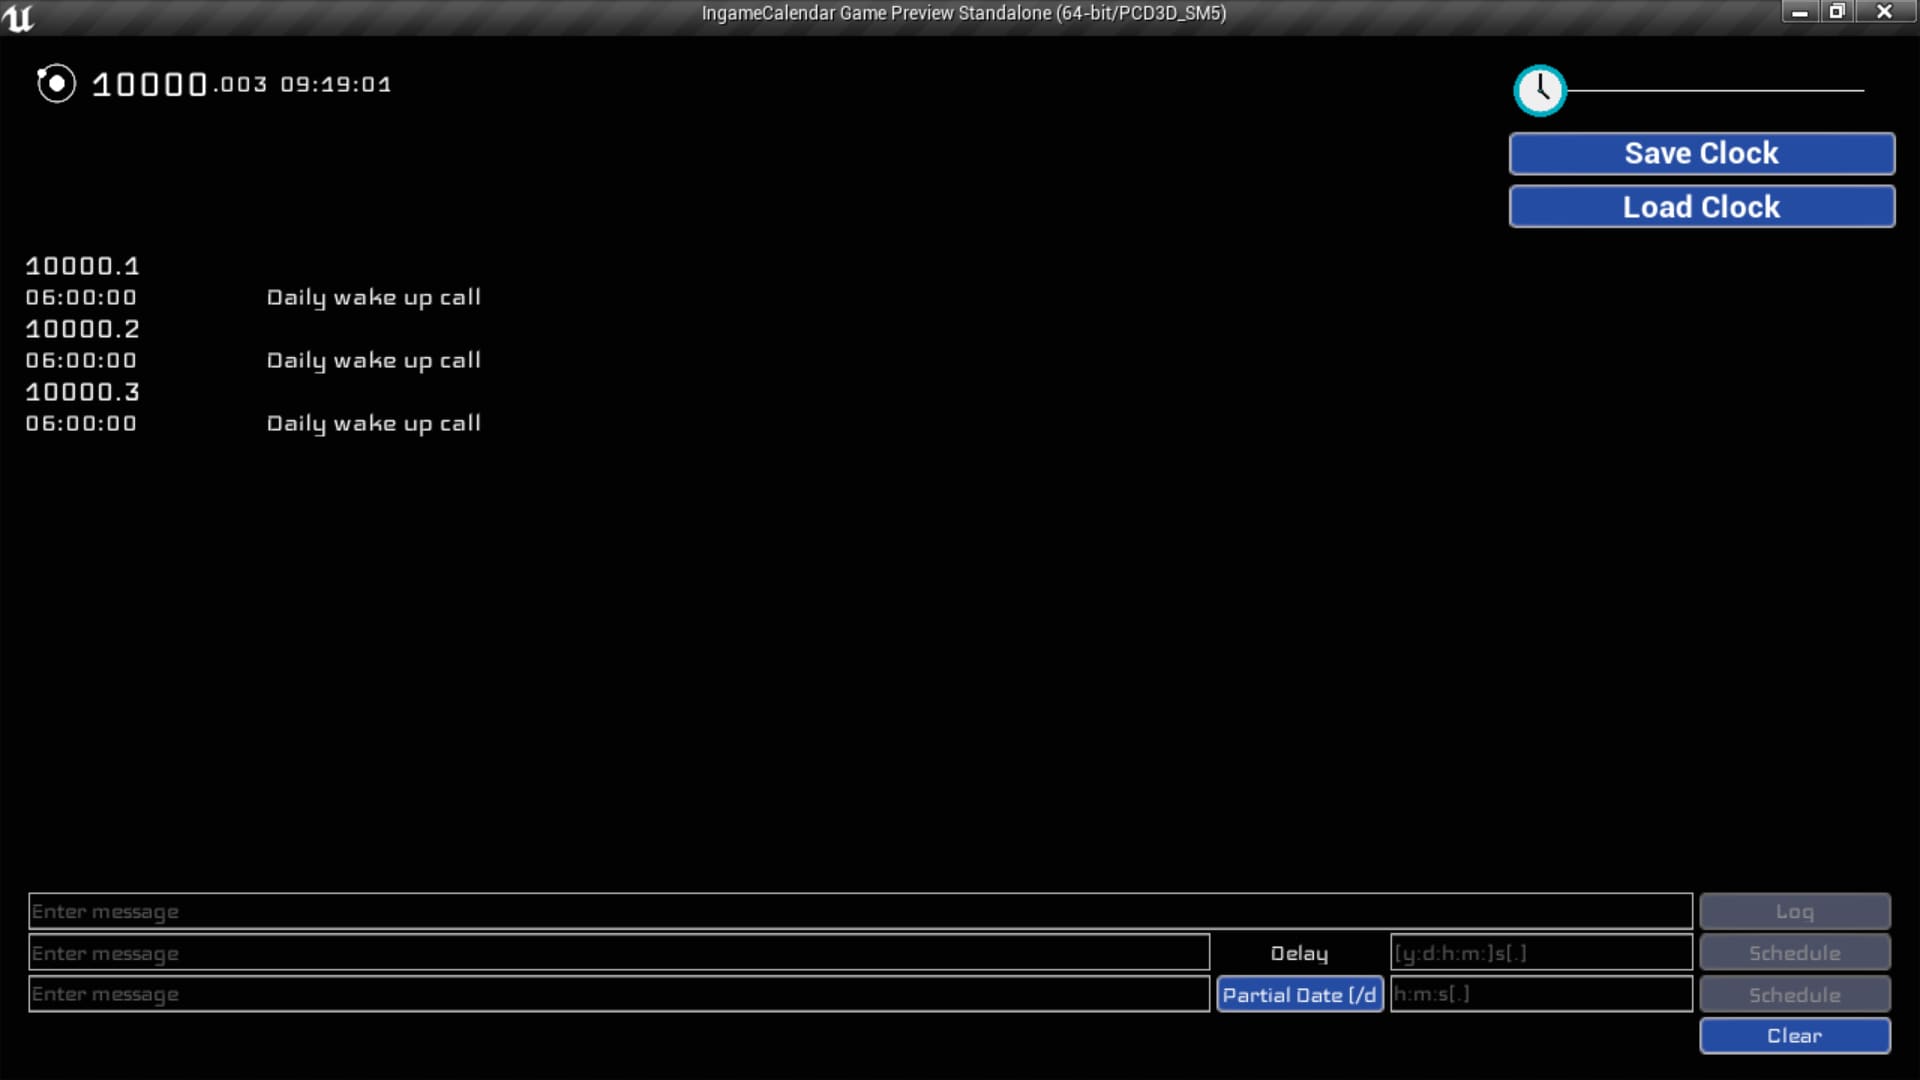This screenshot has width=1920, height=1080.
Task: Click the middle Enter message input field
Action: (x=618, y=952)
